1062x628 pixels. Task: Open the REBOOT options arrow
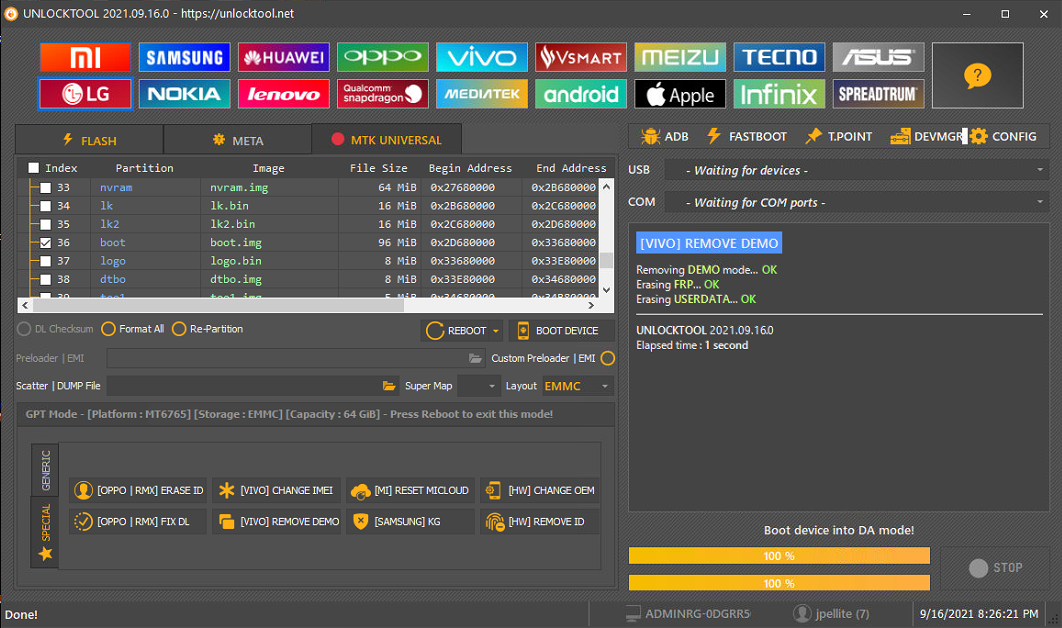coord(496,331)
